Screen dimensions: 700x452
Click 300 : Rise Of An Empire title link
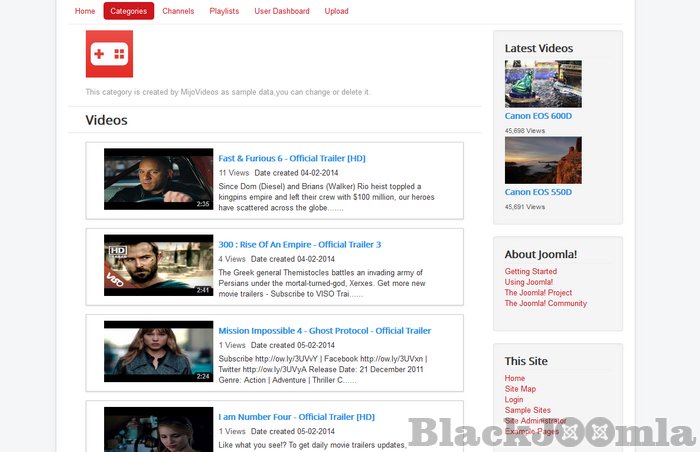click(299, 244)
